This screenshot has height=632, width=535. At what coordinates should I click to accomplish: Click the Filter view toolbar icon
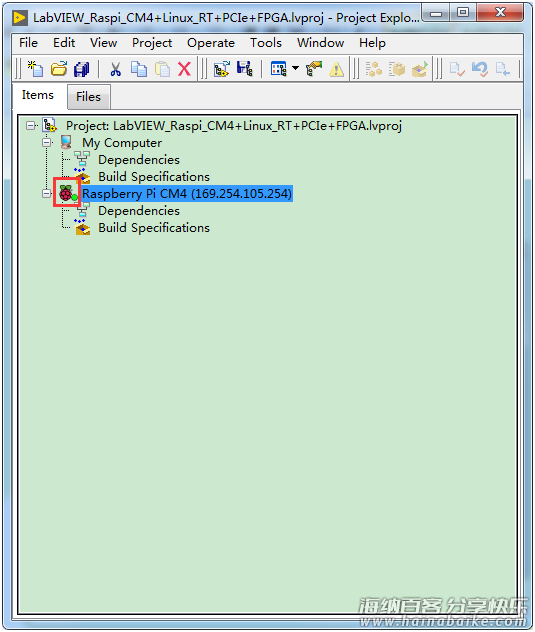coord(279,69)
